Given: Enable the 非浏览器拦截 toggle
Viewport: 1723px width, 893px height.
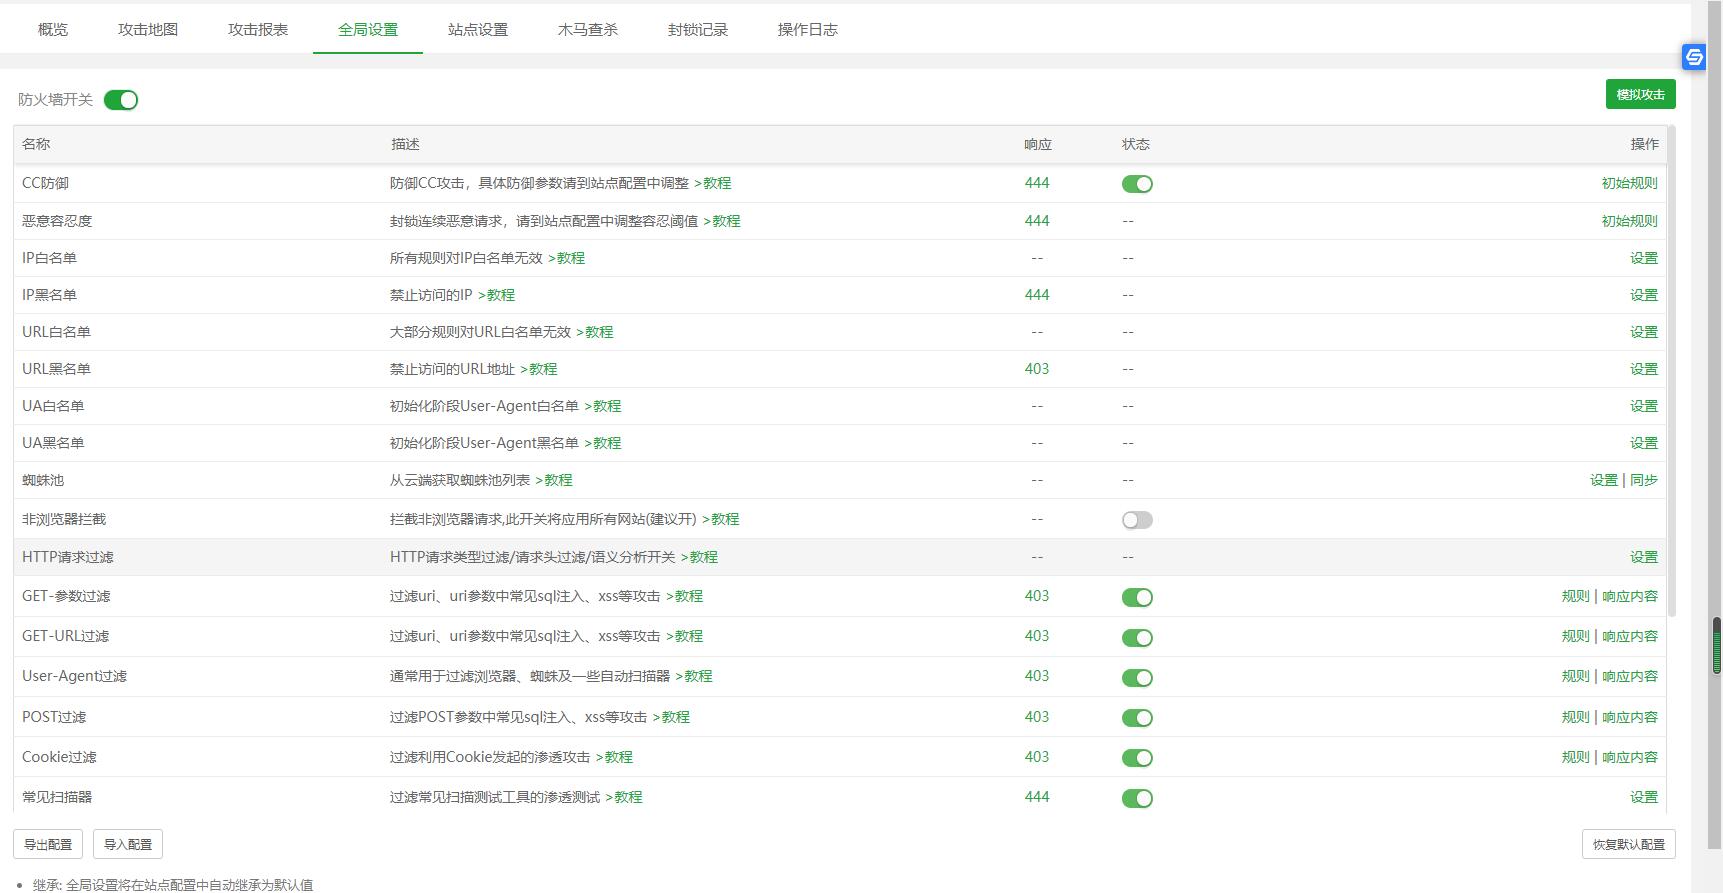Looking at the screenshot, I should click(1137, 520).
